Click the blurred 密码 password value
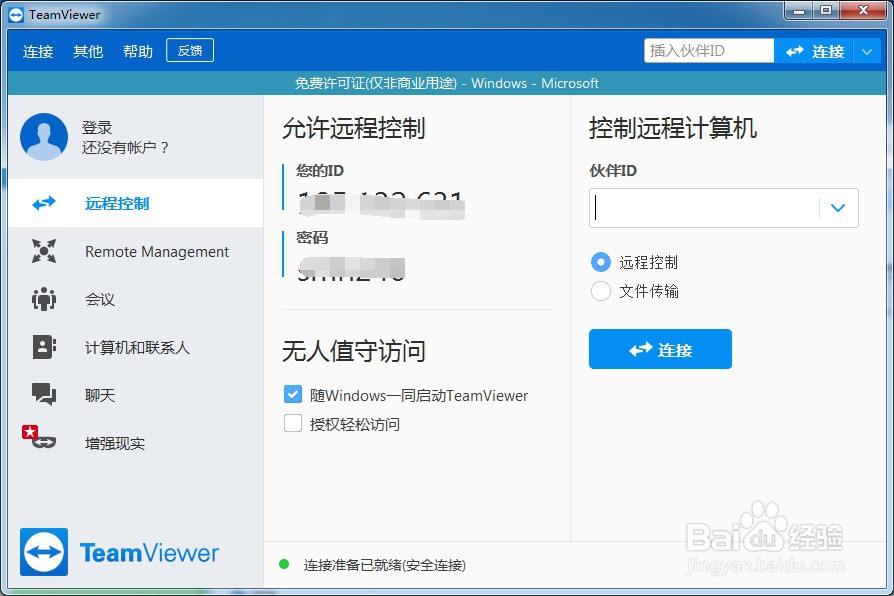This screenshot has width=894, height=596. 352,269
